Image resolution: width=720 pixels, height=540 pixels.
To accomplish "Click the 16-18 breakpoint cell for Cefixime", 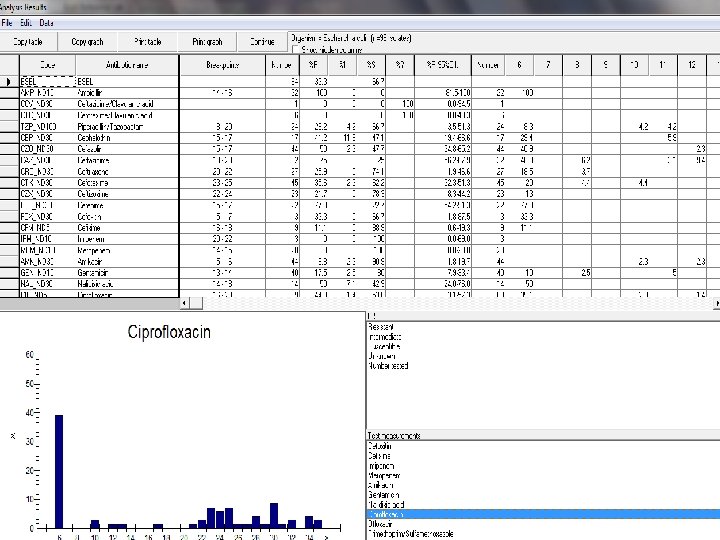I will click(223, 228).
